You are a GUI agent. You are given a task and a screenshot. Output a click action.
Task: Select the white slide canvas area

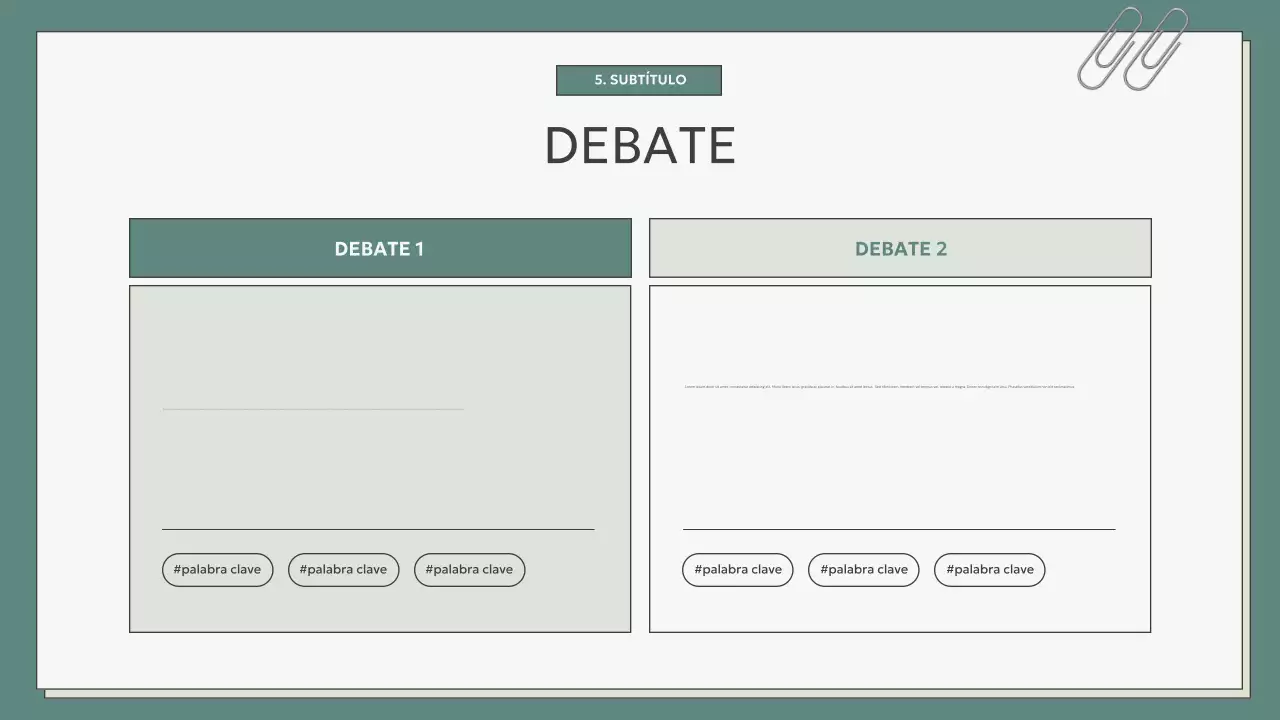(x=640, y=660)
